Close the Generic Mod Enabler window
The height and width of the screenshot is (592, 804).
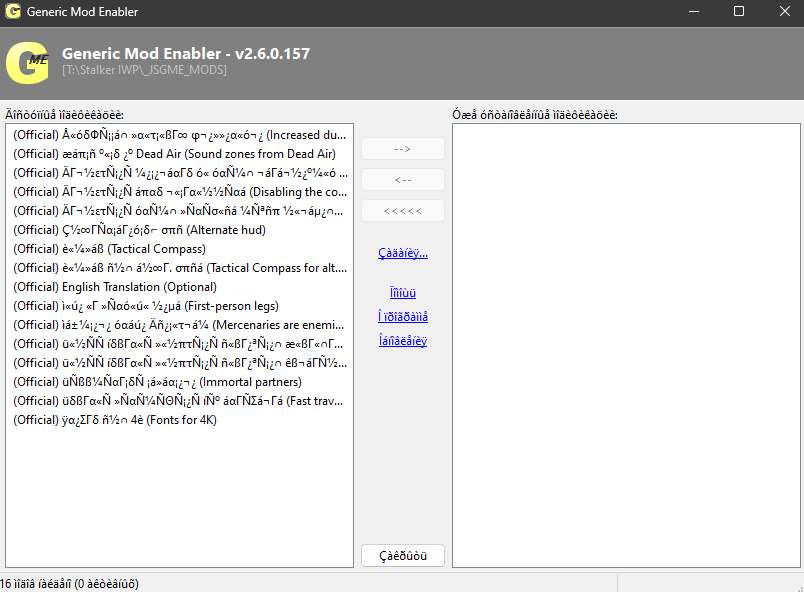[x=785, y=11]
